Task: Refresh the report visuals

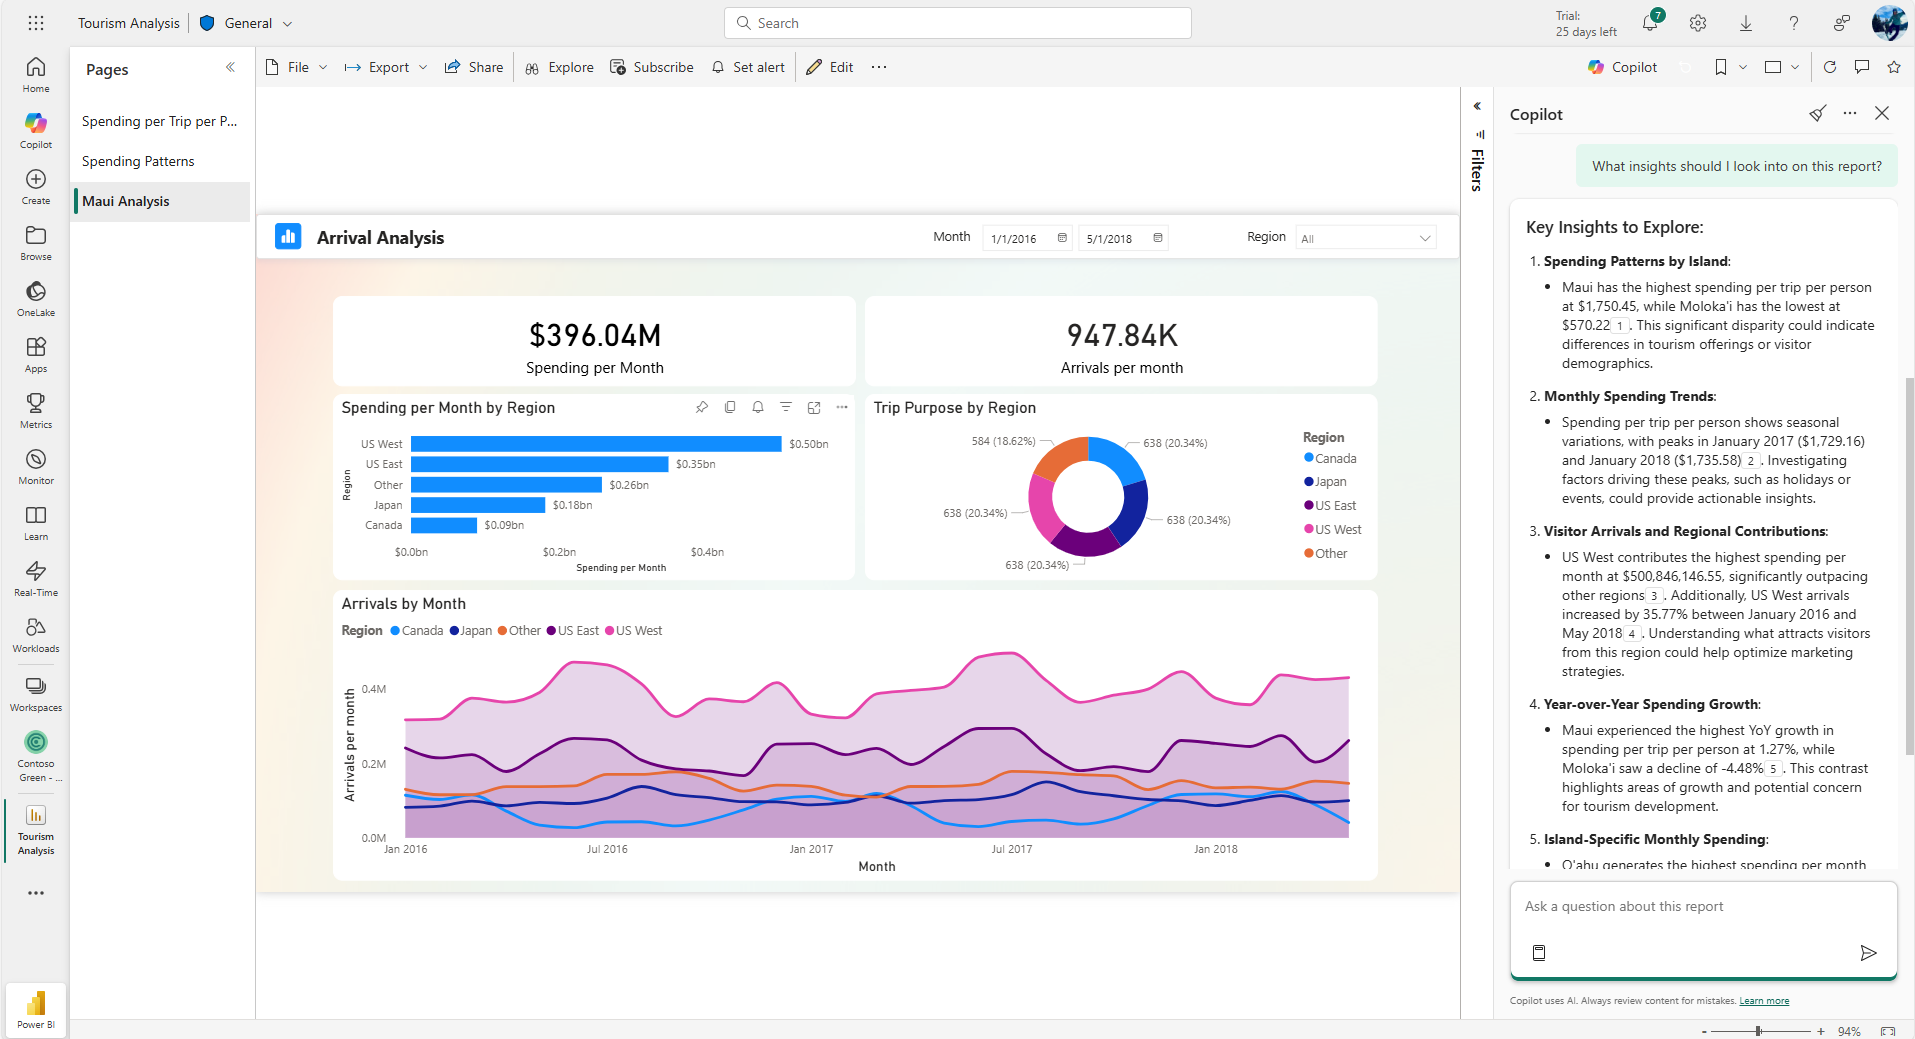Action: pos(1830,67)
